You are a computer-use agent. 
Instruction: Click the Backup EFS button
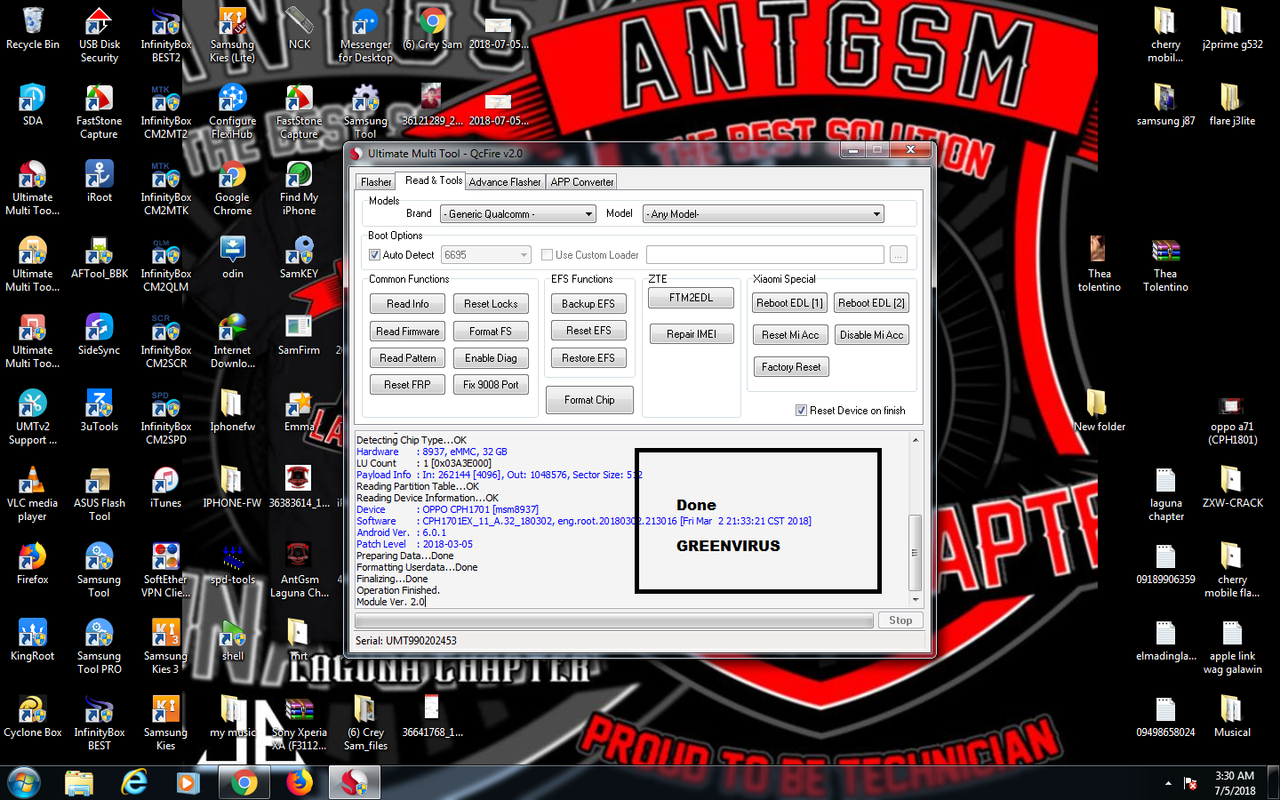(588, 304)
